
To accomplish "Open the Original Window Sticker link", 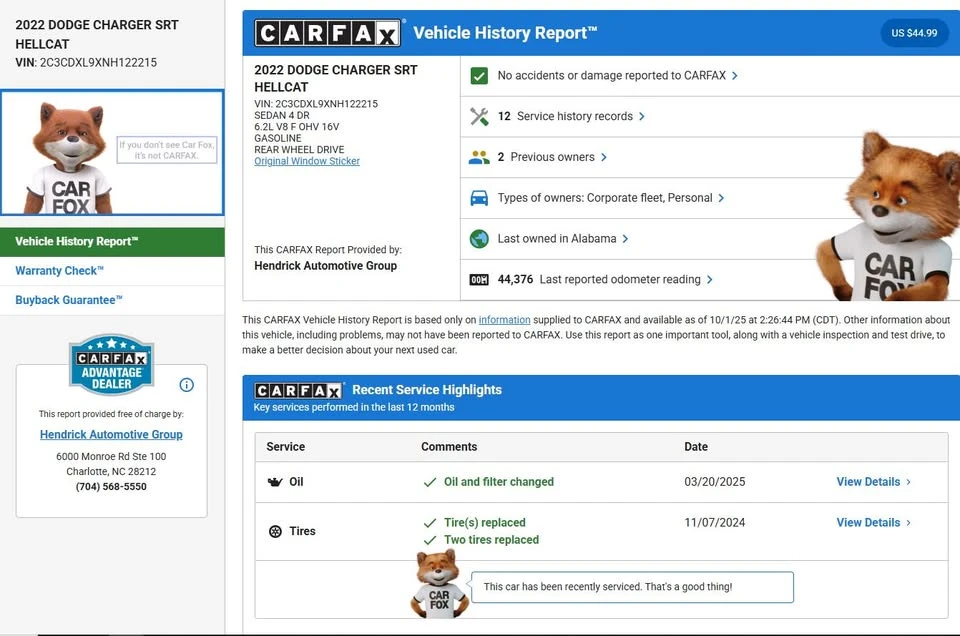I will [307, 161].
